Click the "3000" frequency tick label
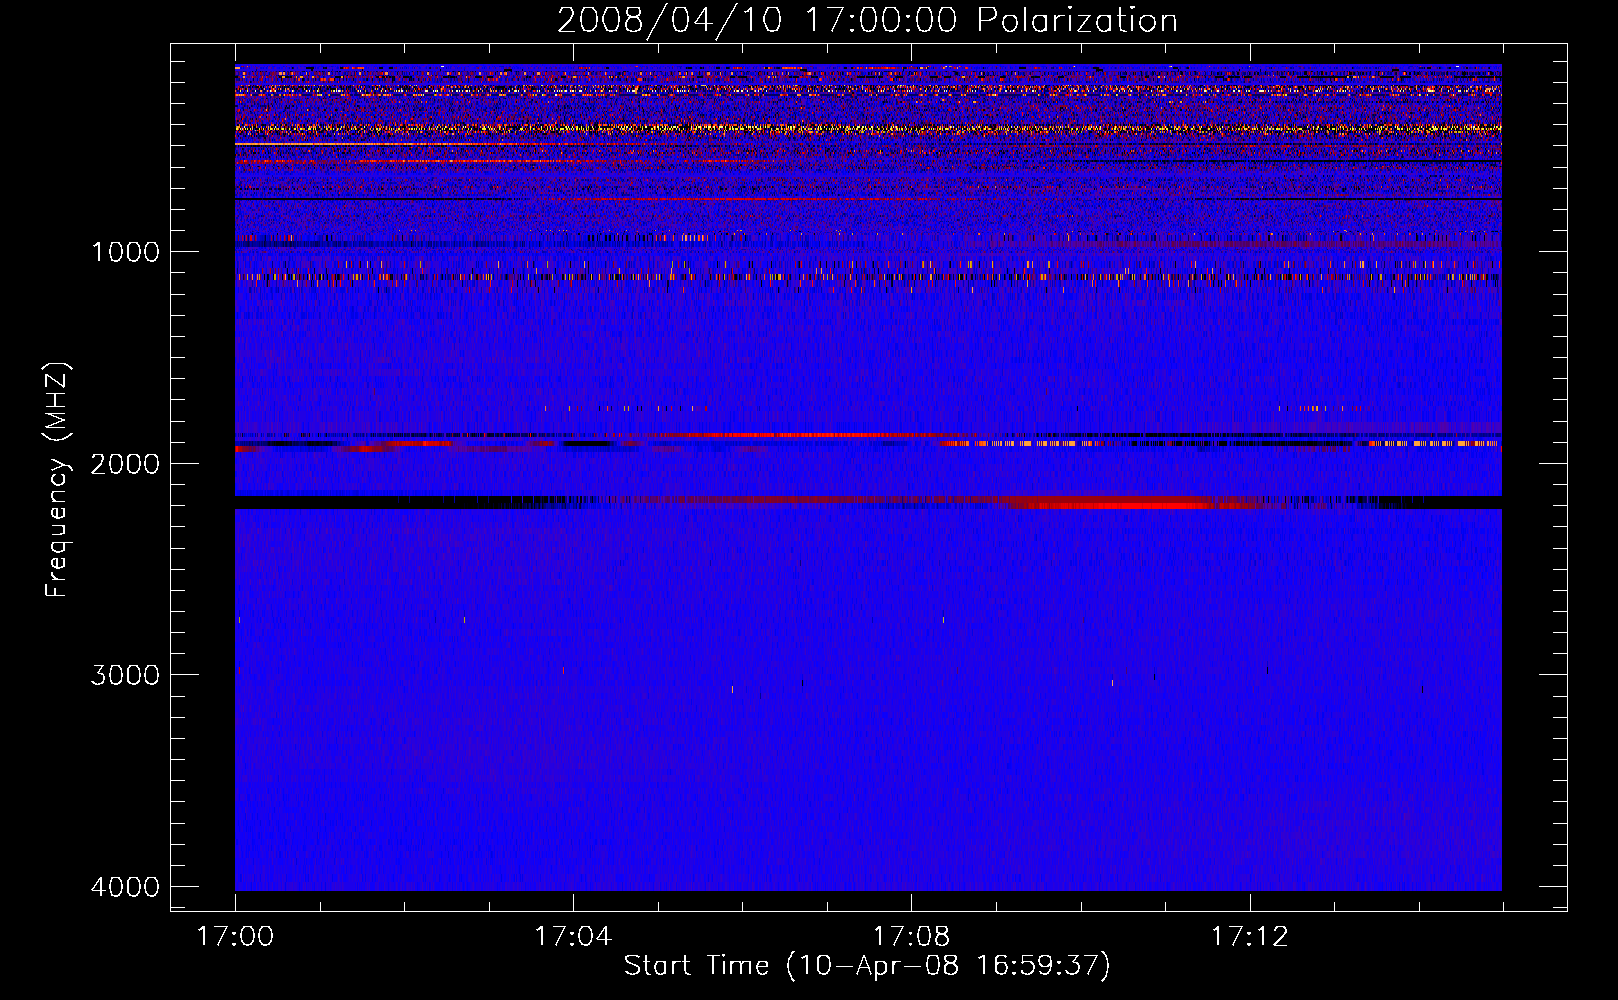The image size is (1618, 1000). (x=125, y=675)
